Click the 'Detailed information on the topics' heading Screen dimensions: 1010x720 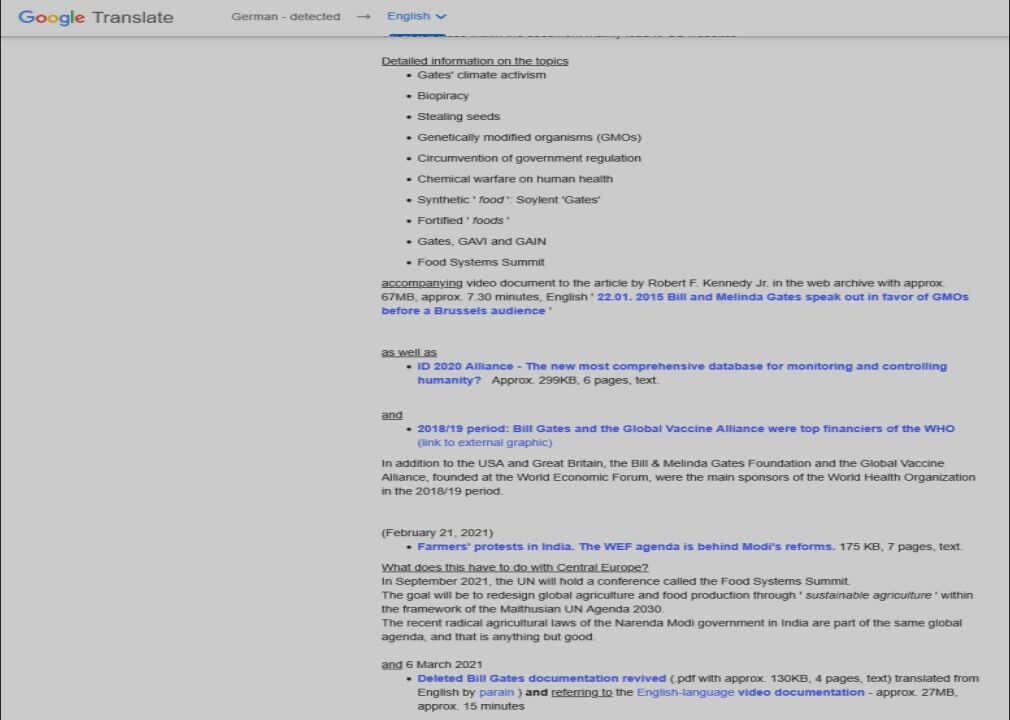tap(475, 61)
